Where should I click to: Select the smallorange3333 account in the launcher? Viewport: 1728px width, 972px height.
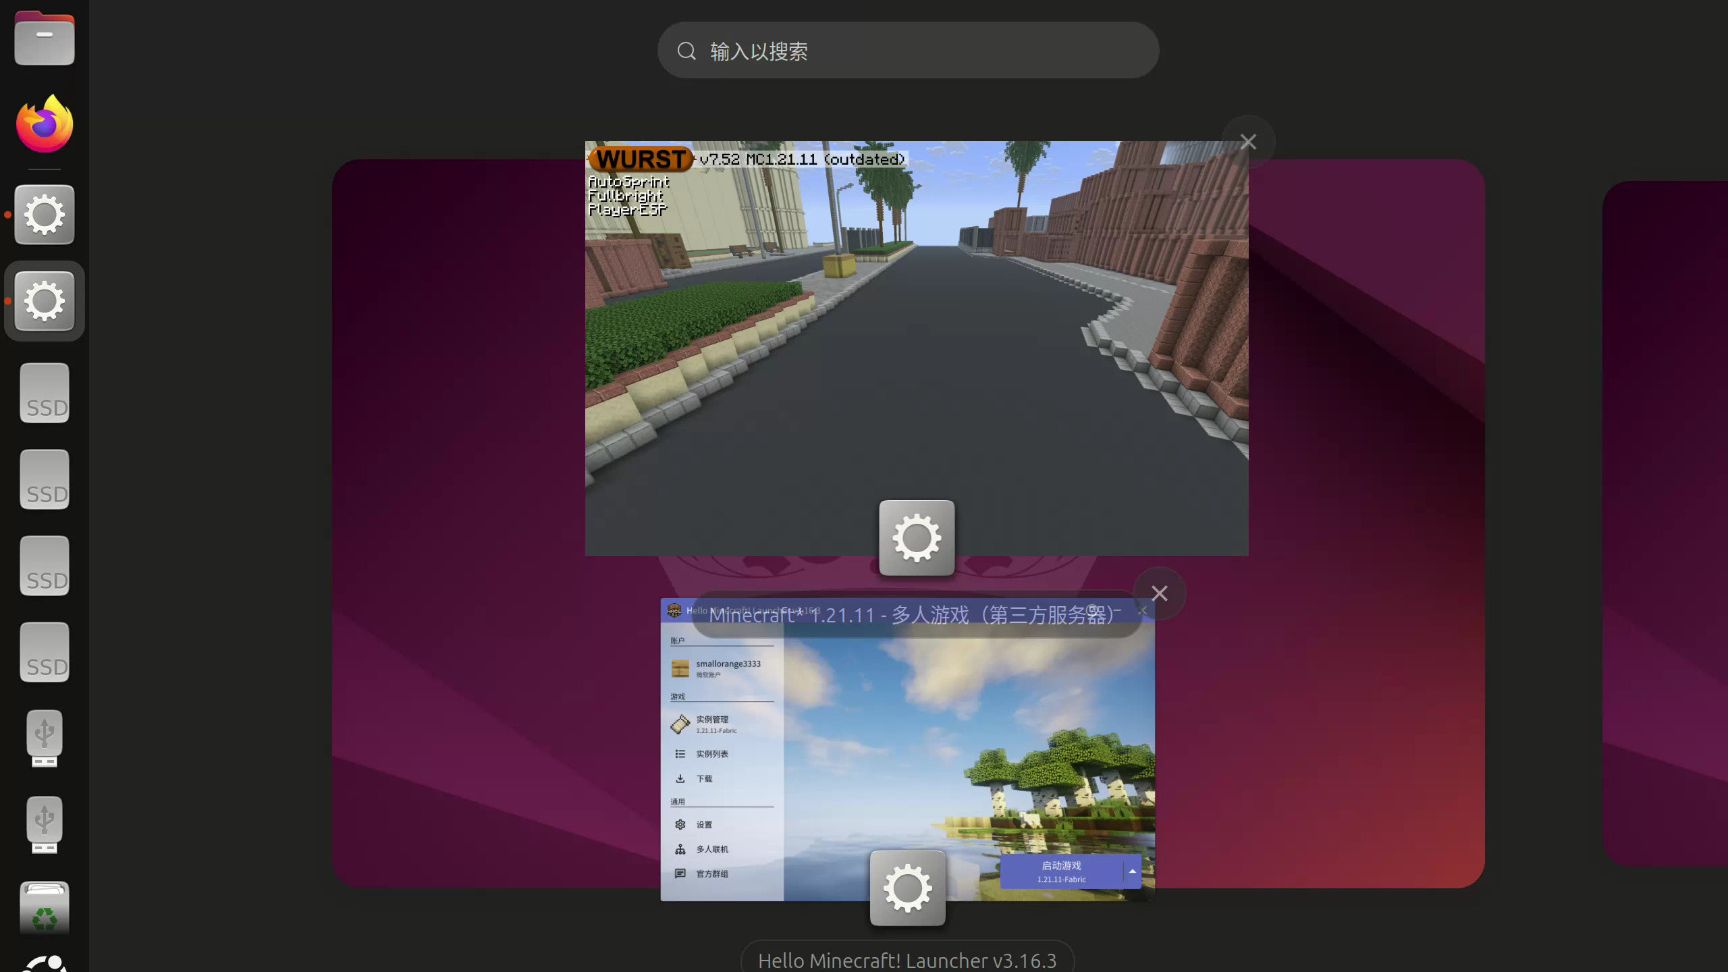pyautogui.click(x=721, y=668)
